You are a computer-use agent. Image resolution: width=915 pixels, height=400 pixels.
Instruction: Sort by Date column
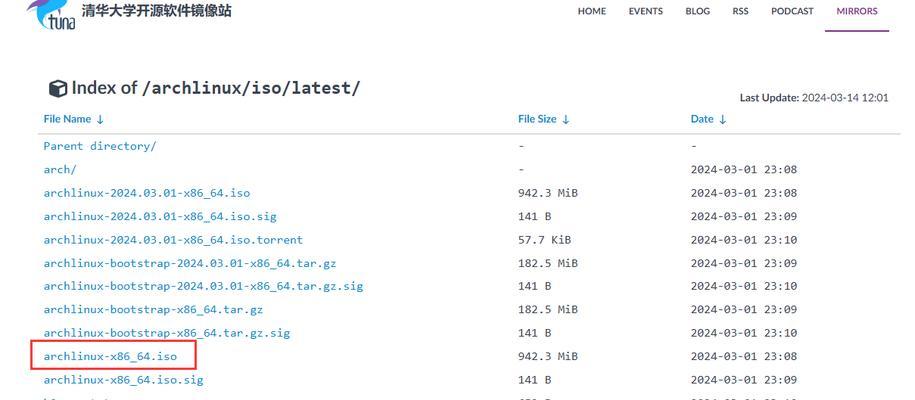[708, 119]
